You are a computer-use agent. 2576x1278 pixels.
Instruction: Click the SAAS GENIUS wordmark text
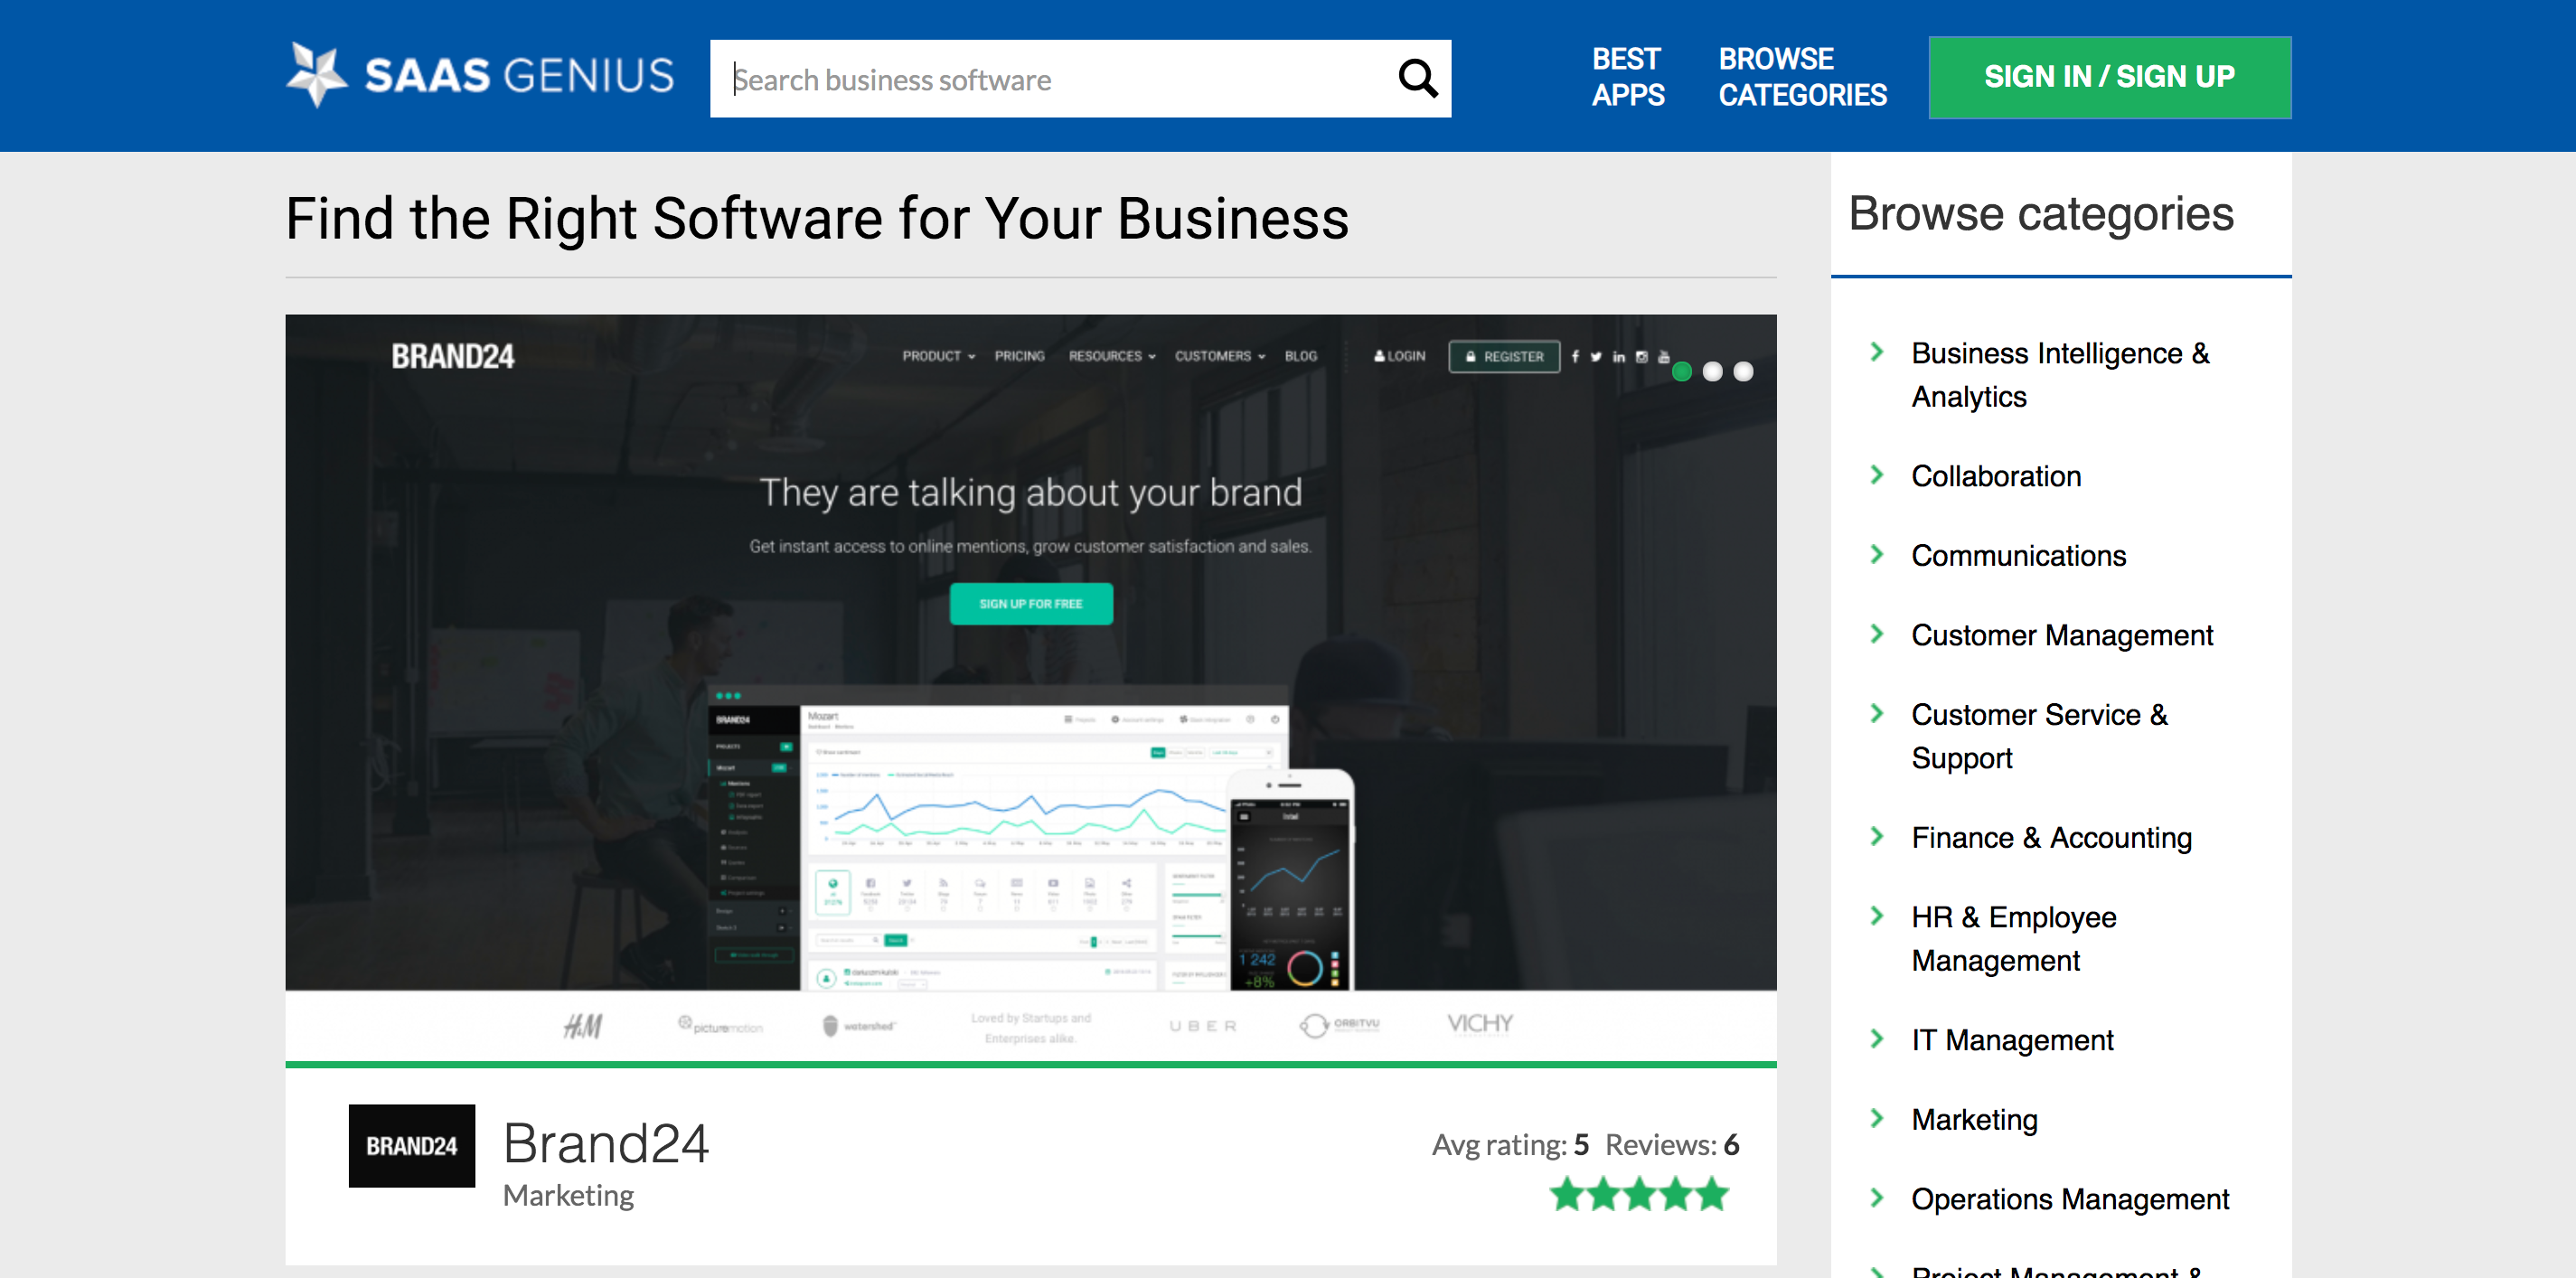point(520,76)
